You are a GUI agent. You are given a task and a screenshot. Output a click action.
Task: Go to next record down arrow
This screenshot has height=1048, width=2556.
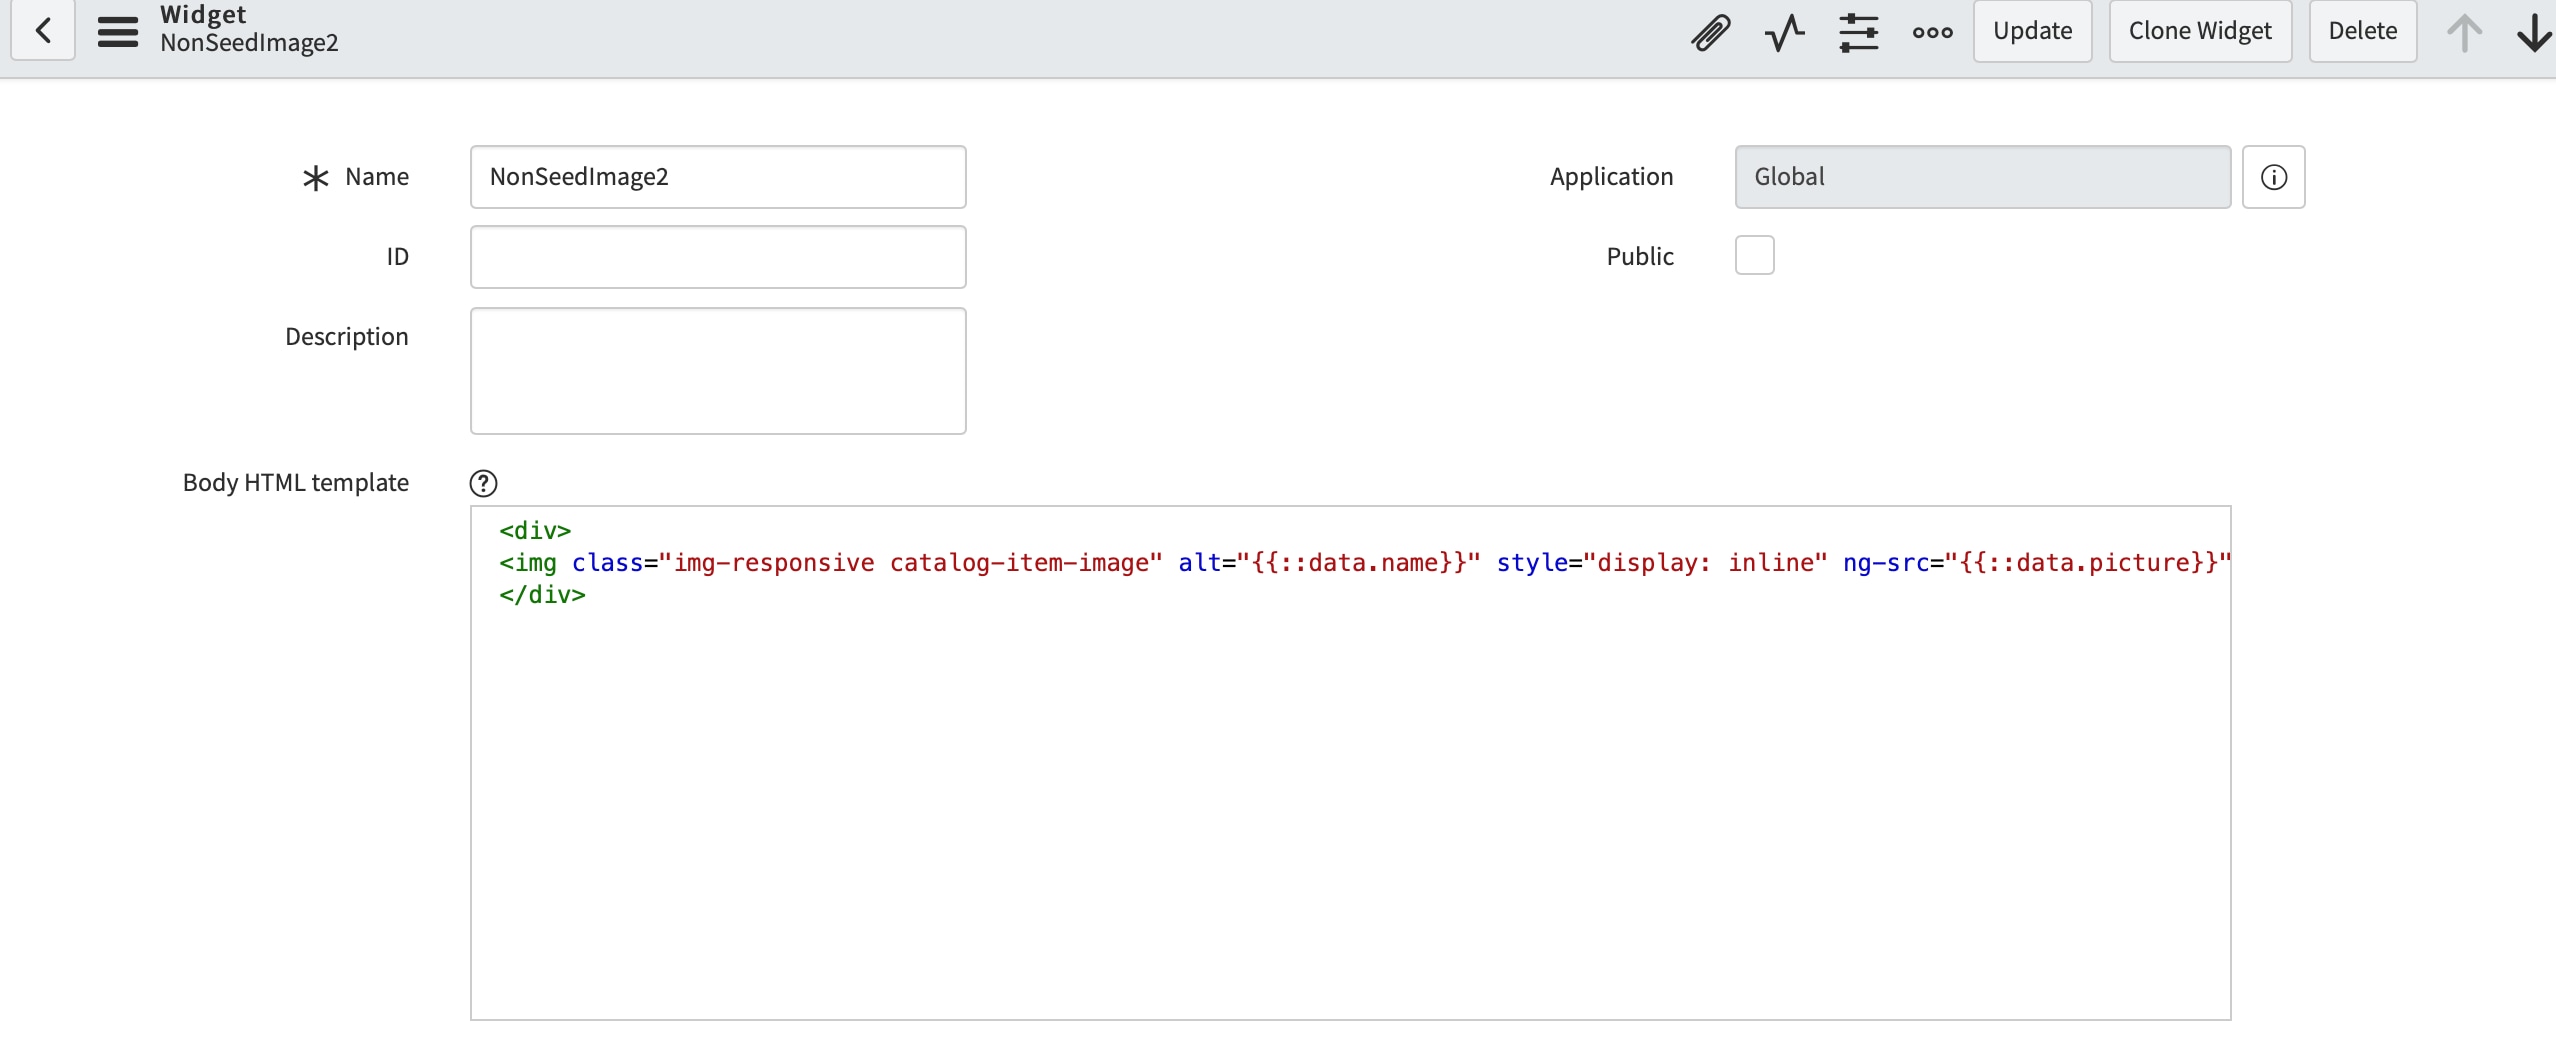(2534, 32)
